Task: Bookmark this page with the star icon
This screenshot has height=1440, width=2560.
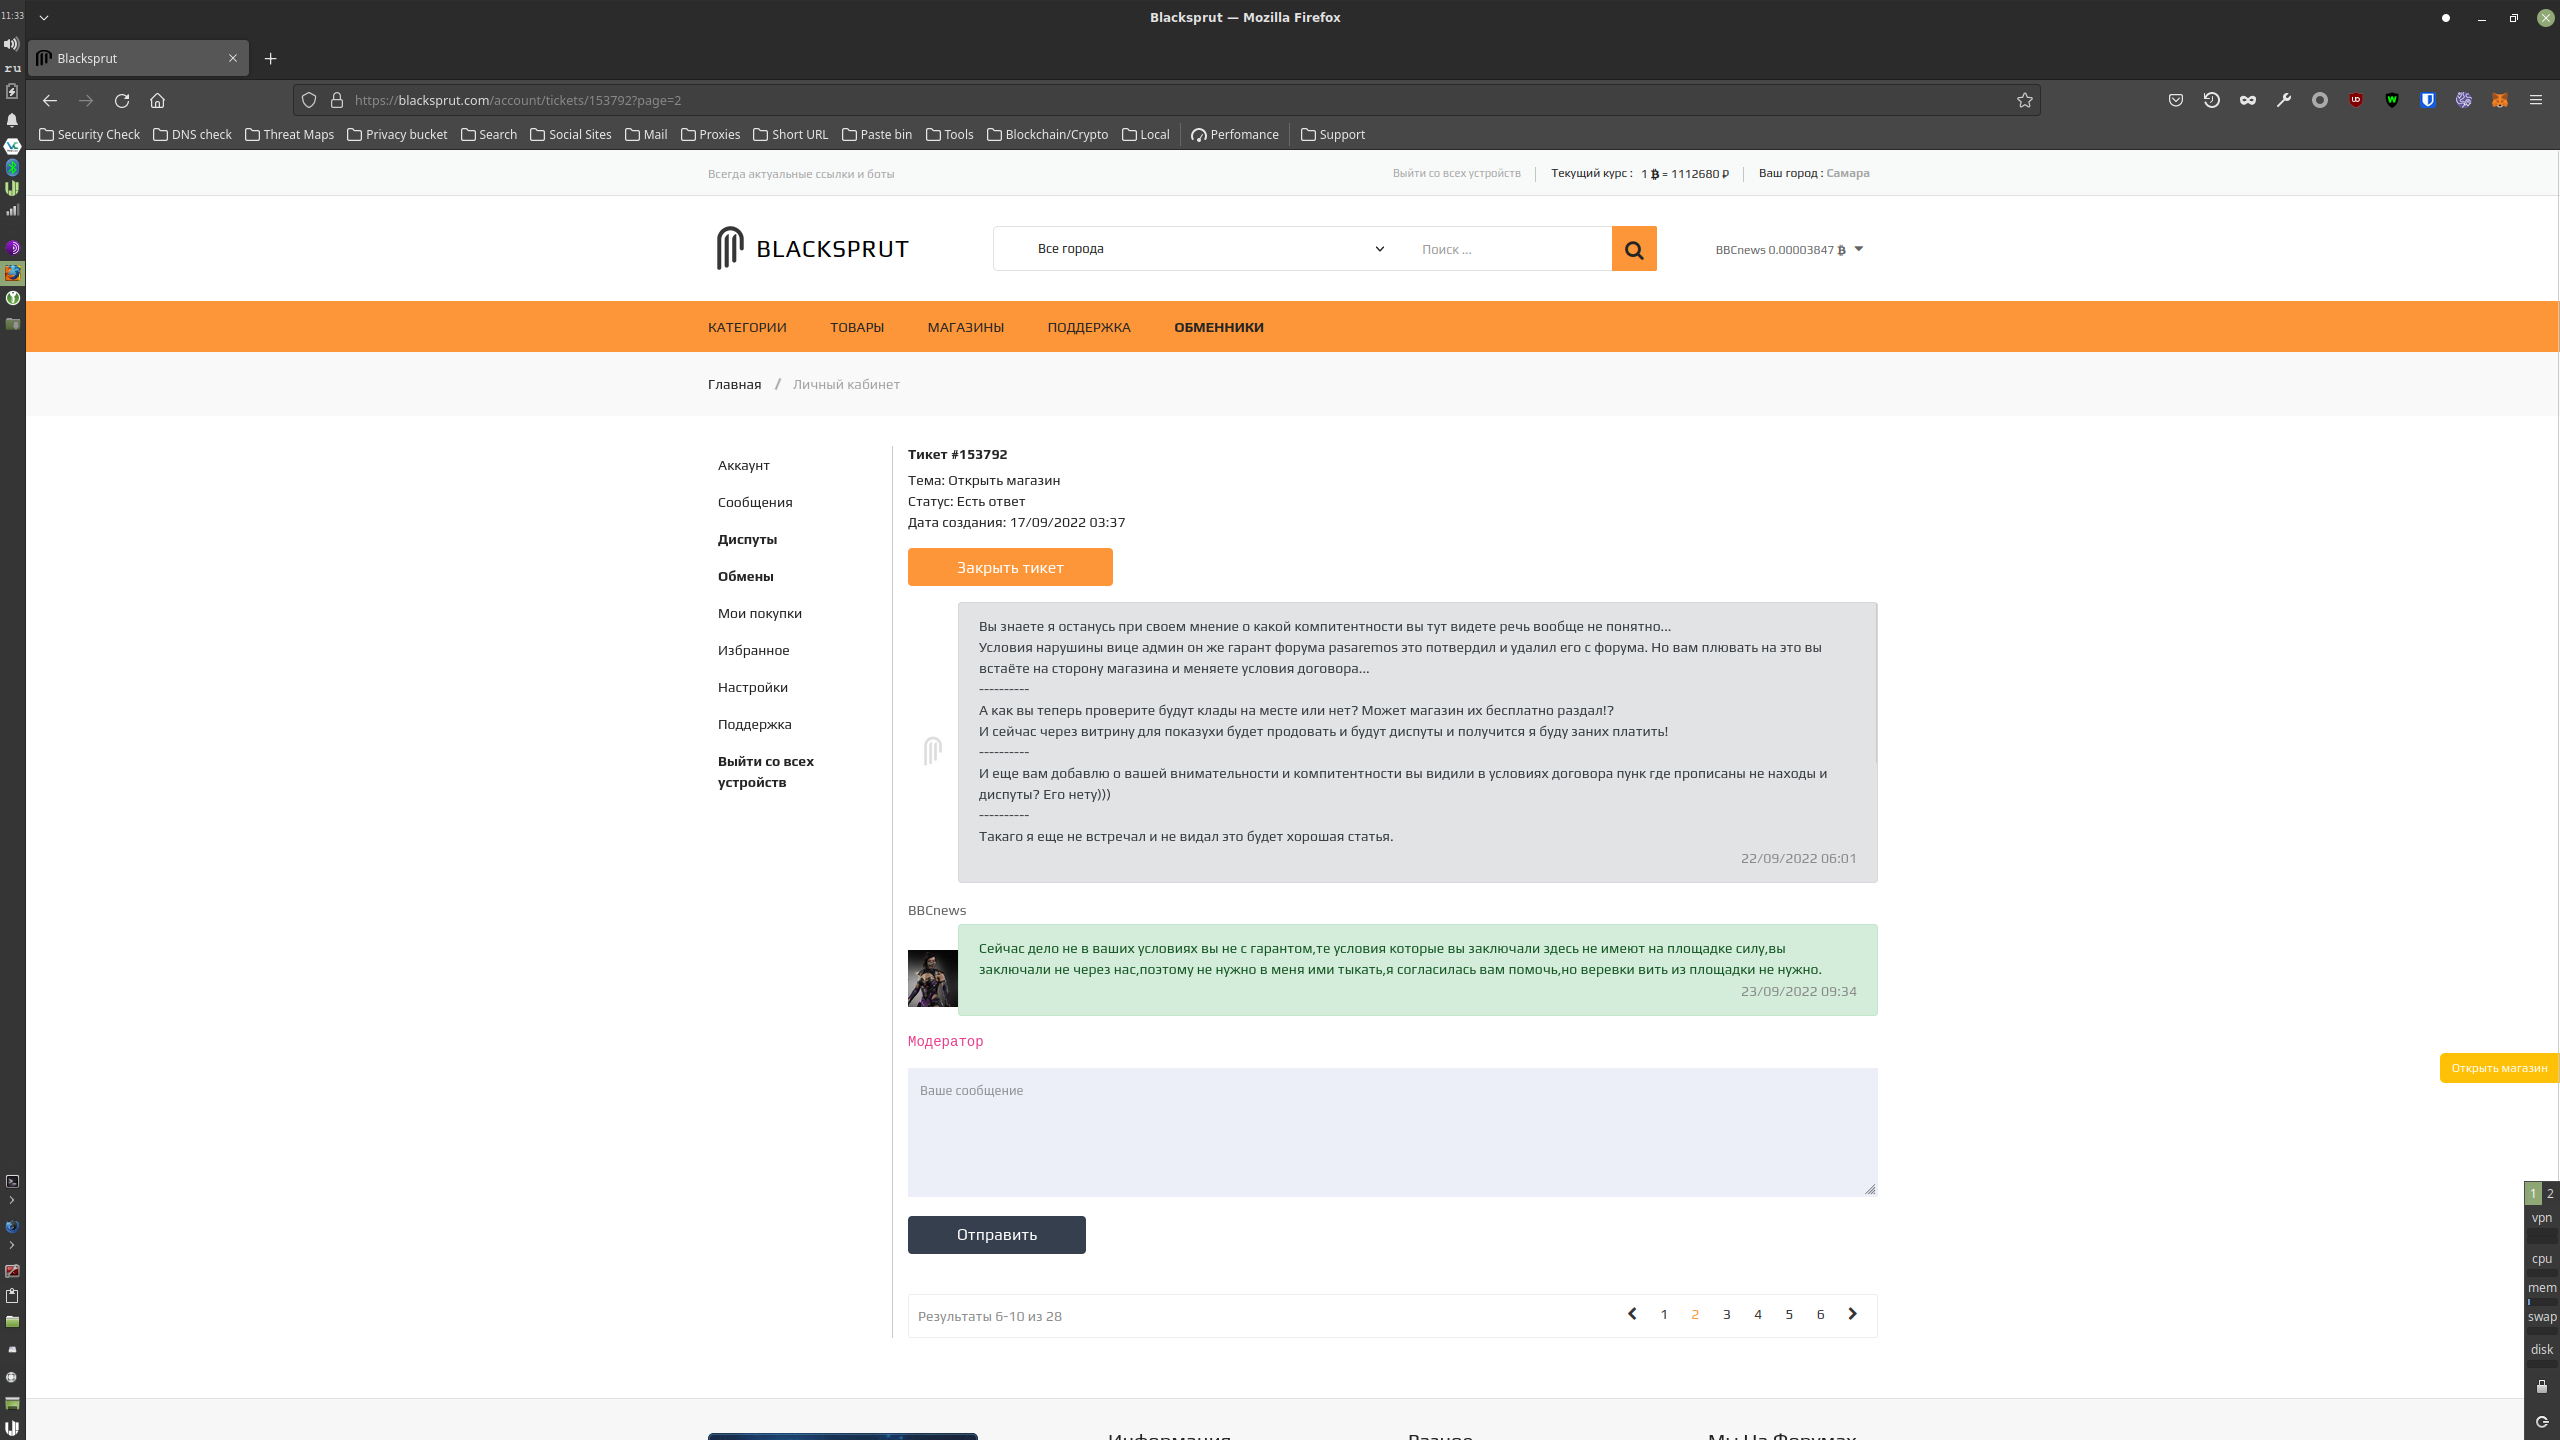Action: tap(2025, 100)
